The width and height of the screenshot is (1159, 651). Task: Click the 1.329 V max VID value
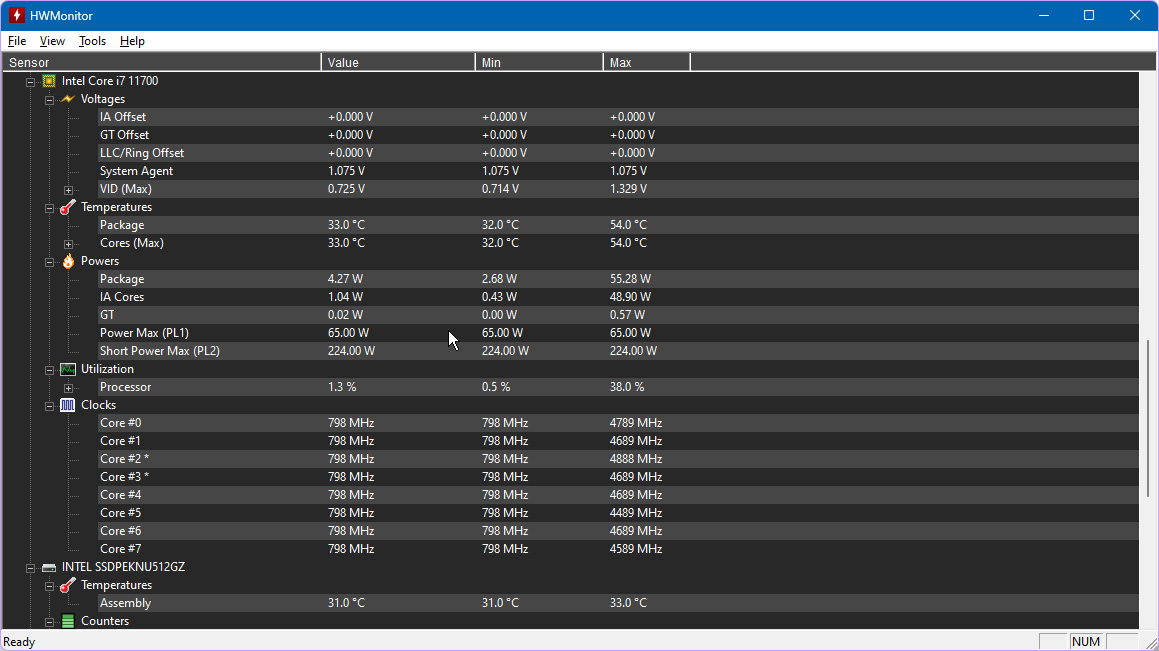point(628,189)
